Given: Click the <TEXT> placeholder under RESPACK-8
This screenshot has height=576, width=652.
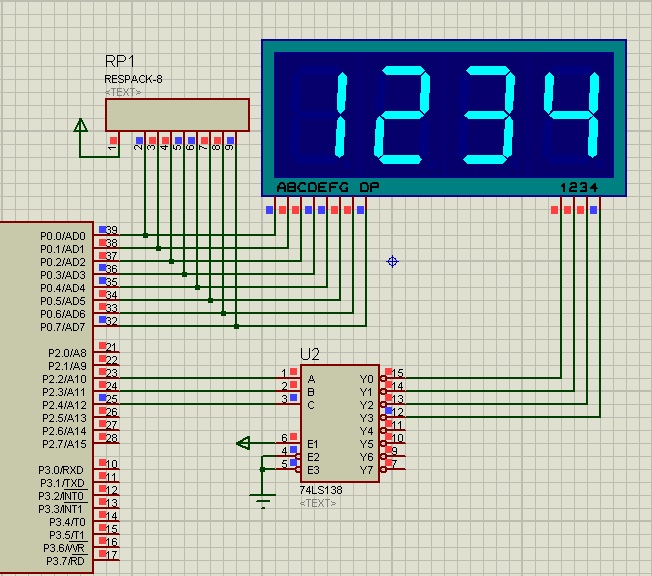Looking at the screenshot, I should (123, 92).
